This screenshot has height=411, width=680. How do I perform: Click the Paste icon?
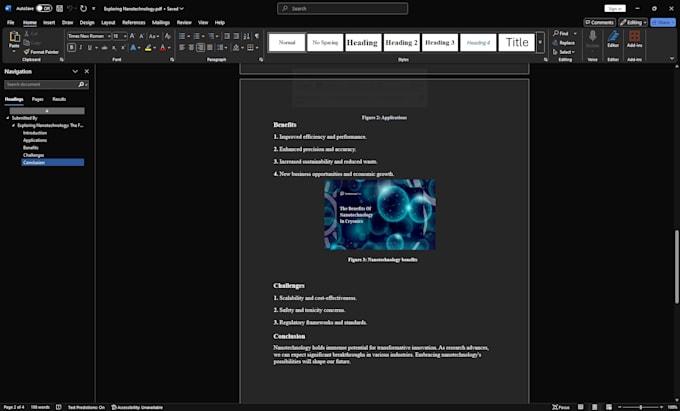tap(14, 37)
